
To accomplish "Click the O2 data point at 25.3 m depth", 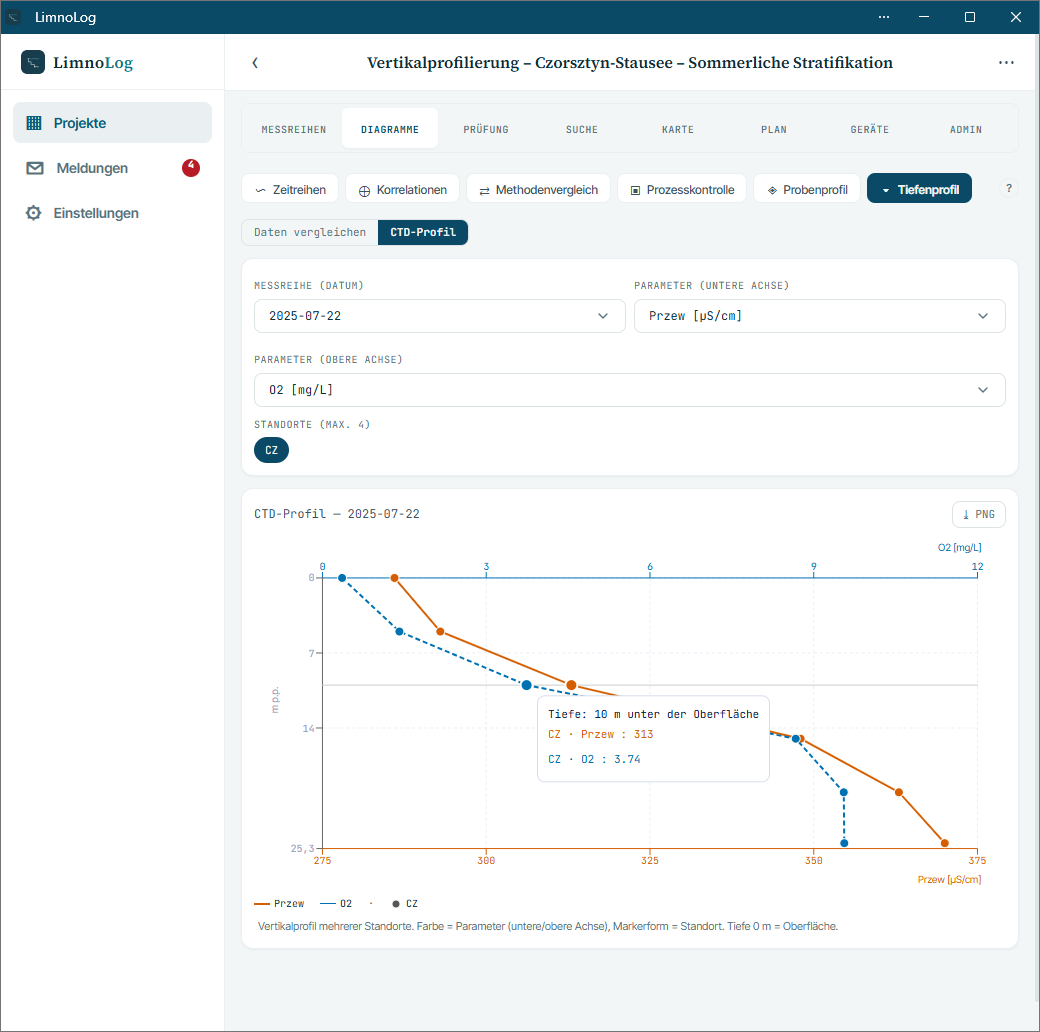I will (x=844, y=843).
